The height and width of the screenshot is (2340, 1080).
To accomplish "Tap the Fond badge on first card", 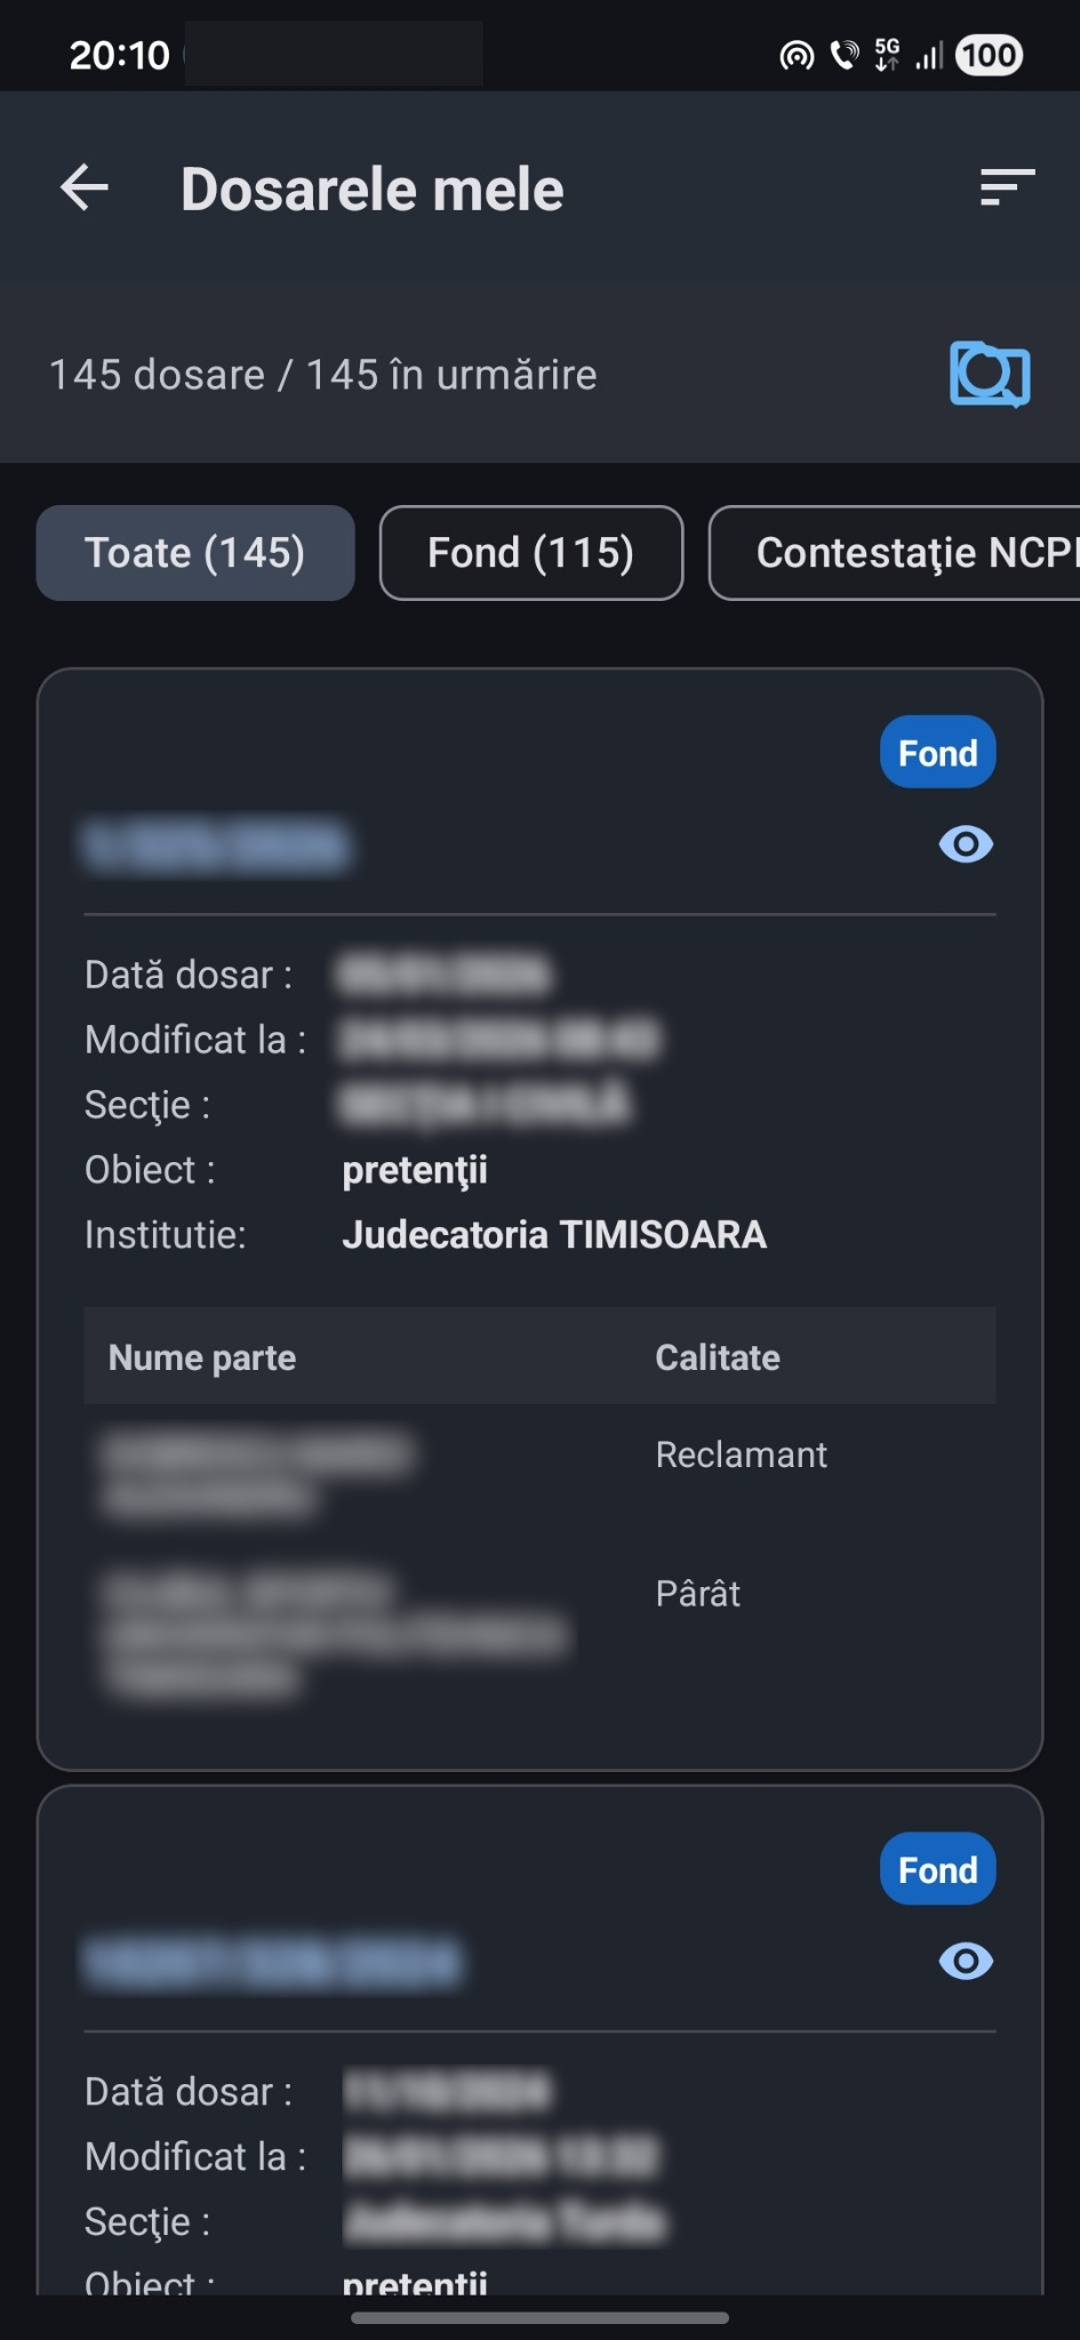I will coord(937,752).
